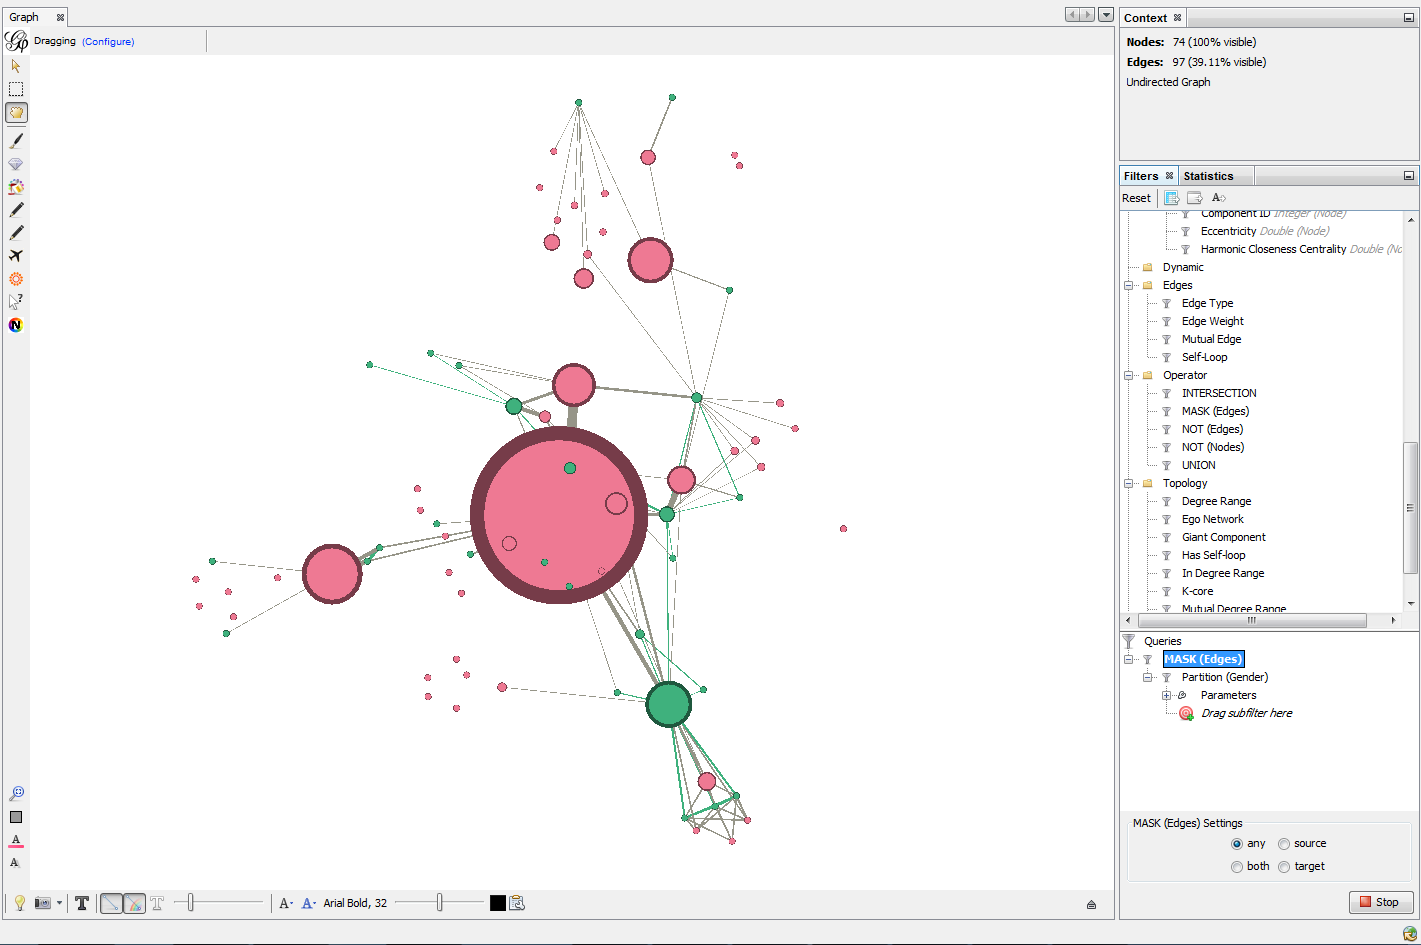Select the 'both' radio button

pos(1237,867)
